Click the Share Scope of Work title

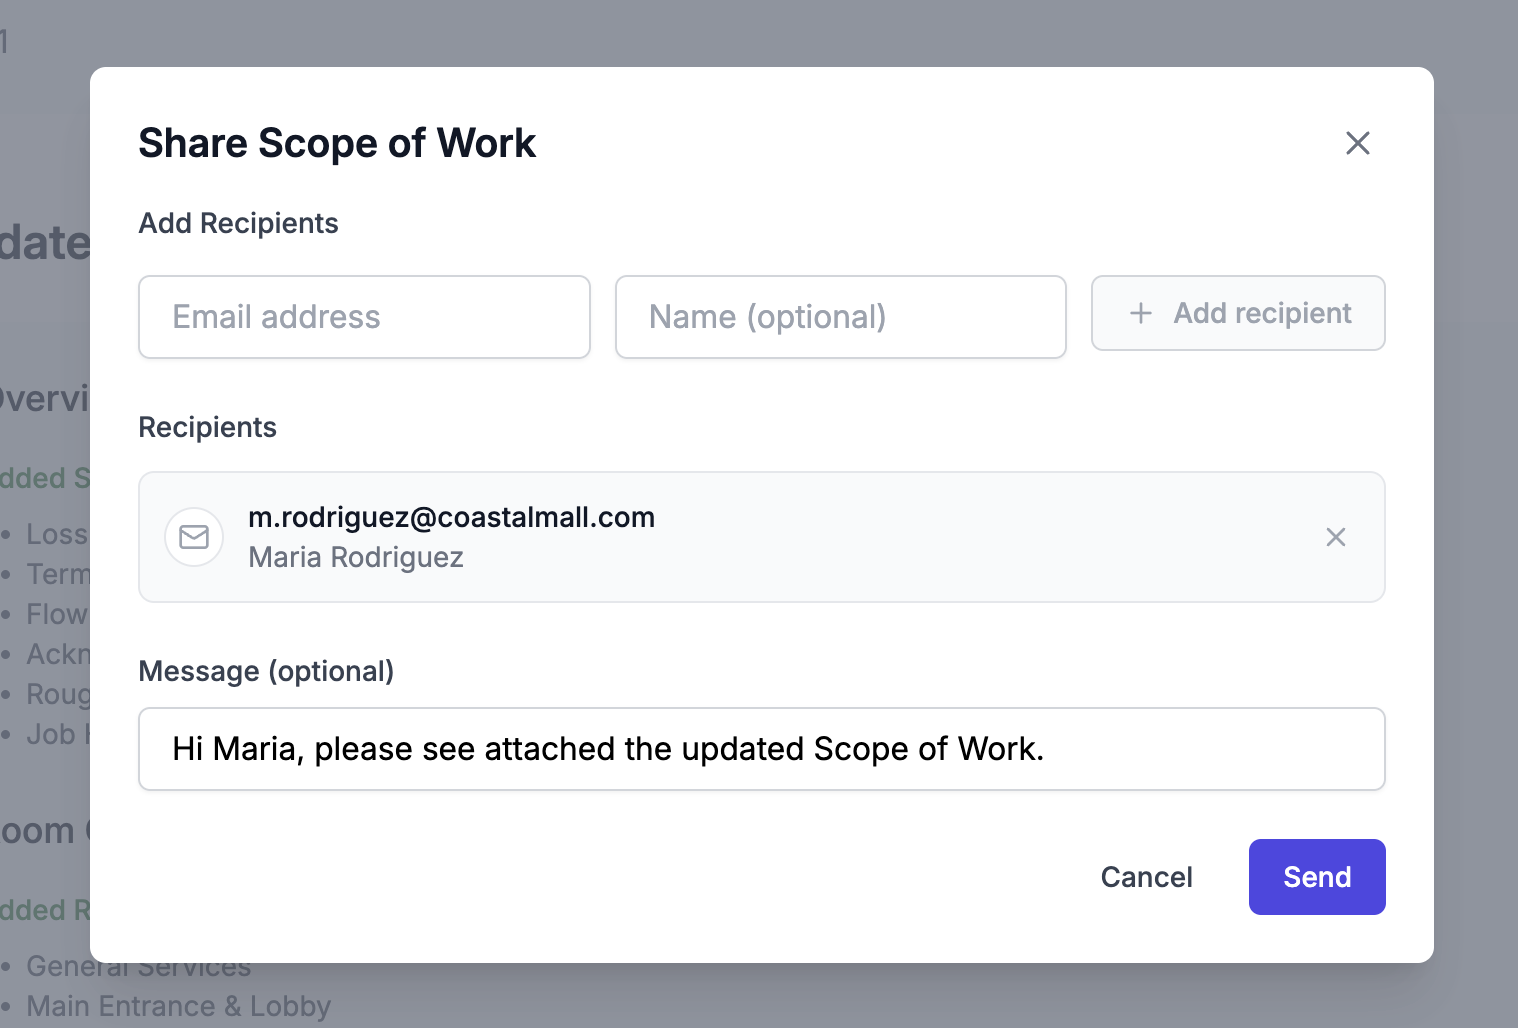click(337, 143)
